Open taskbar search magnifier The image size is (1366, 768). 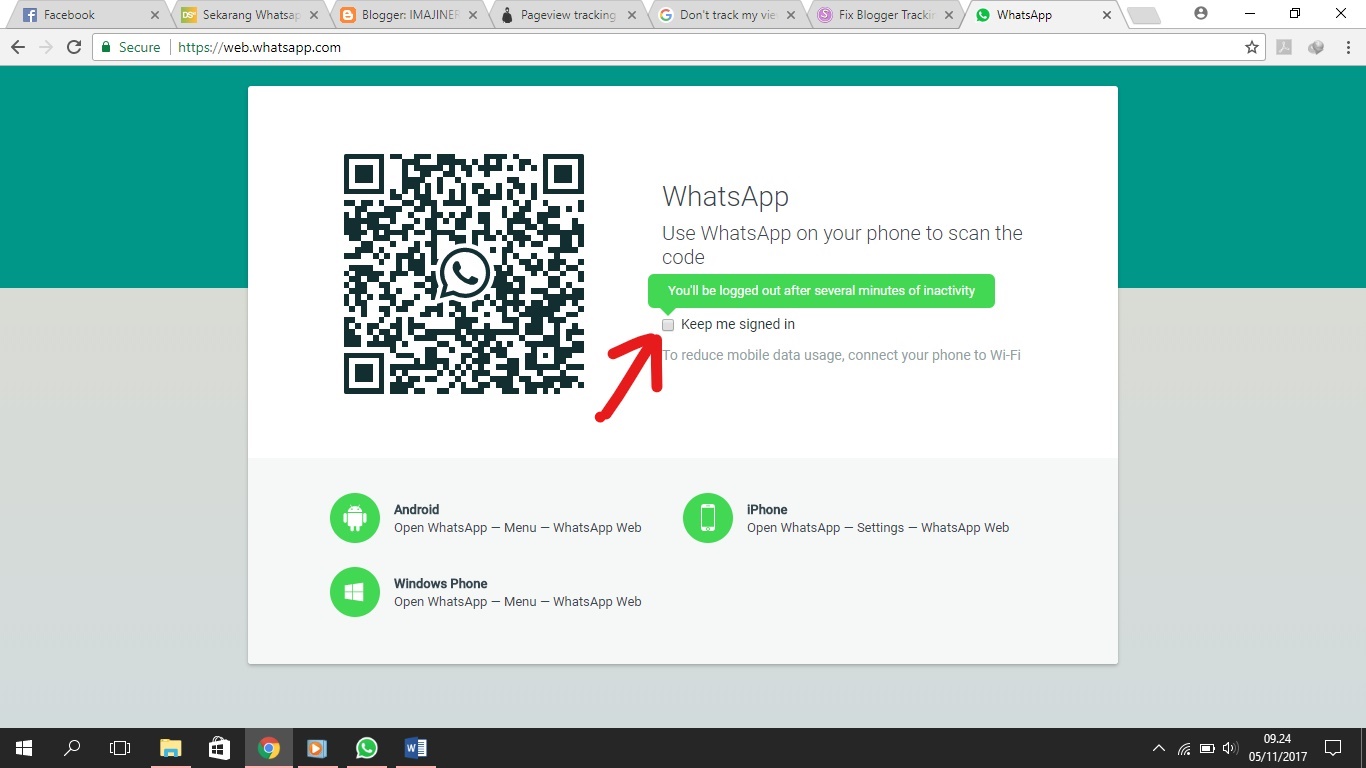(x=72, y=748)
